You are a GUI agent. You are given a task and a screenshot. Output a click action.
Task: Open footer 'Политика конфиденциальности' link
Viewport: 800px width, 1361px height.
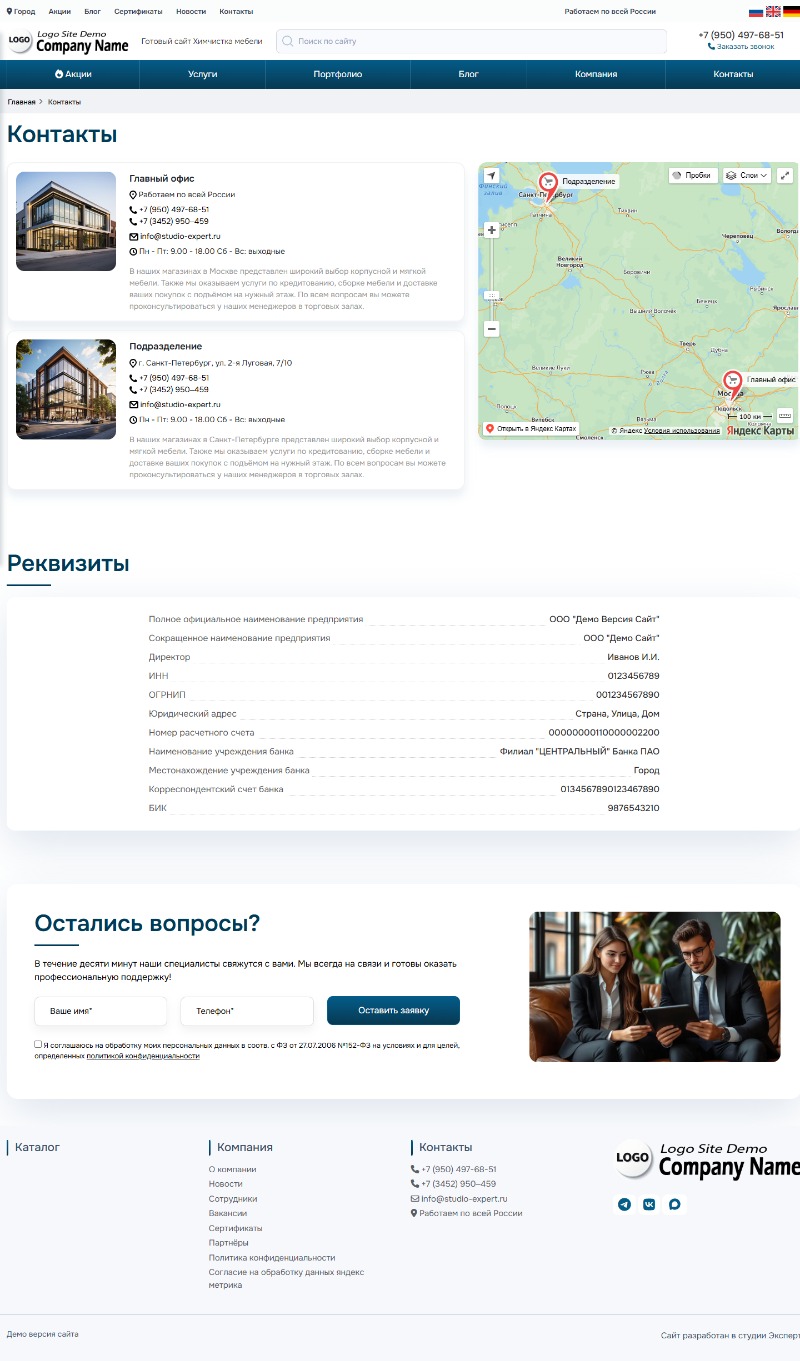pos(272,1258)
